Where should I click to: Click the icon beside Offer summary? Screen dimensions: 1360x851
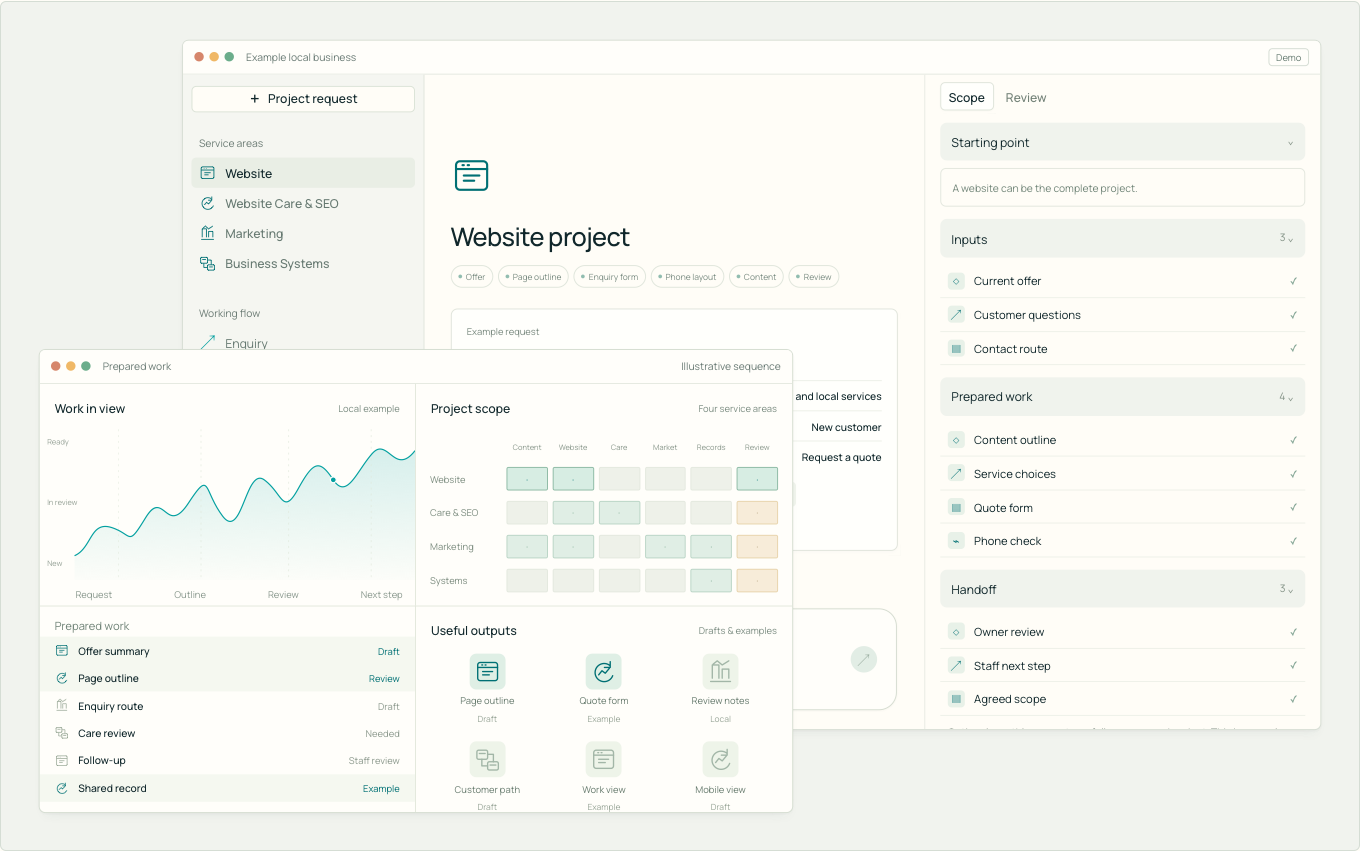point(62,651)
